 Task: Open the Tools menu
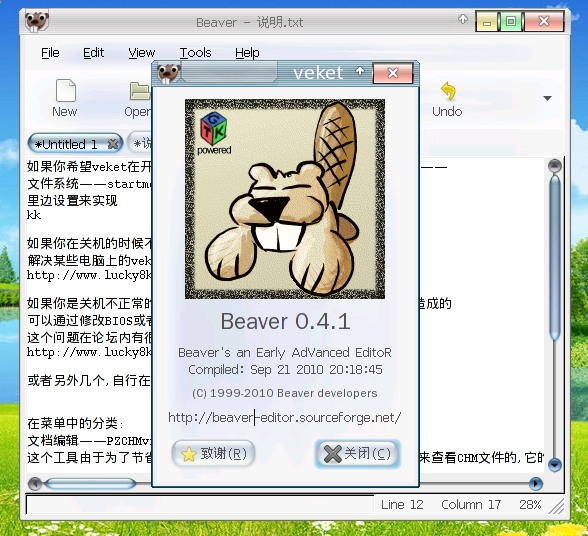pyautogui.click(x=195, y=53)
